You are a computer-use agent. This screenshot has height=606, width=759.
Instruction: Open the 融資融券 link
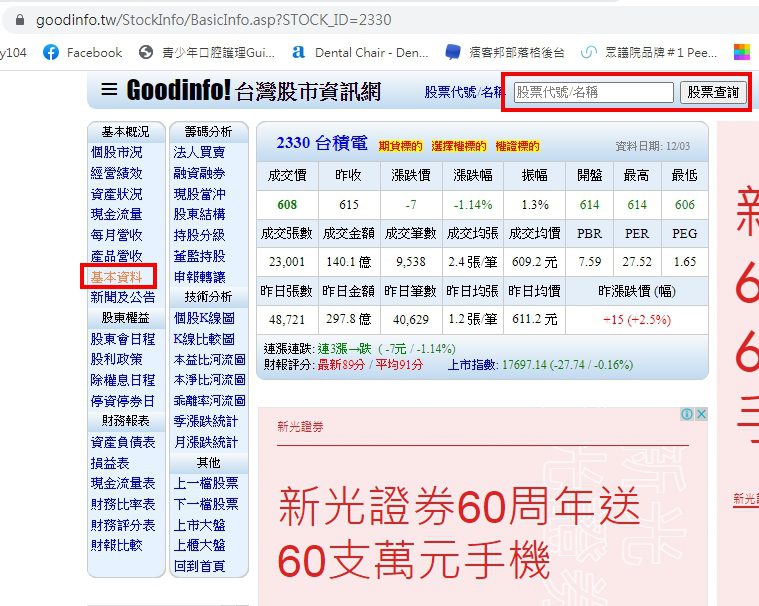pyautogui.click(x=199, y=173)
